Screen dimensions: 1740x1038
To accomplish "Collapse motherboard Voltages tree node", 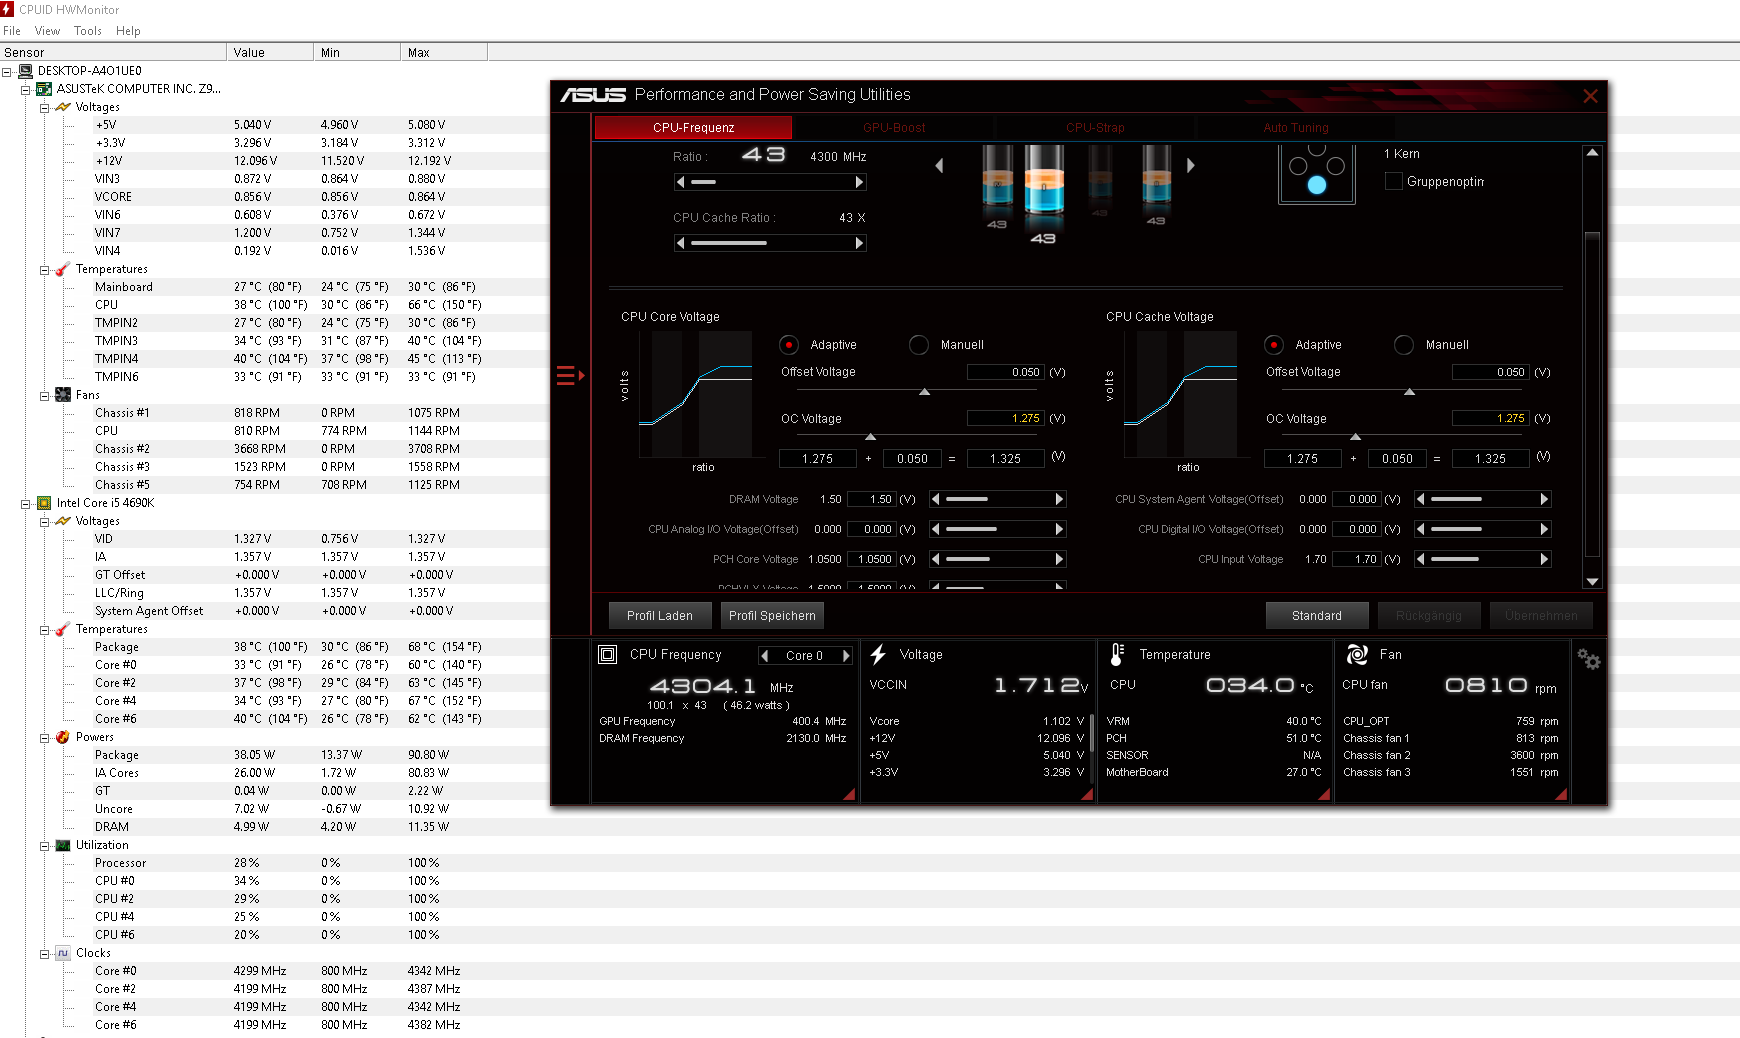I will click(45, 107).
